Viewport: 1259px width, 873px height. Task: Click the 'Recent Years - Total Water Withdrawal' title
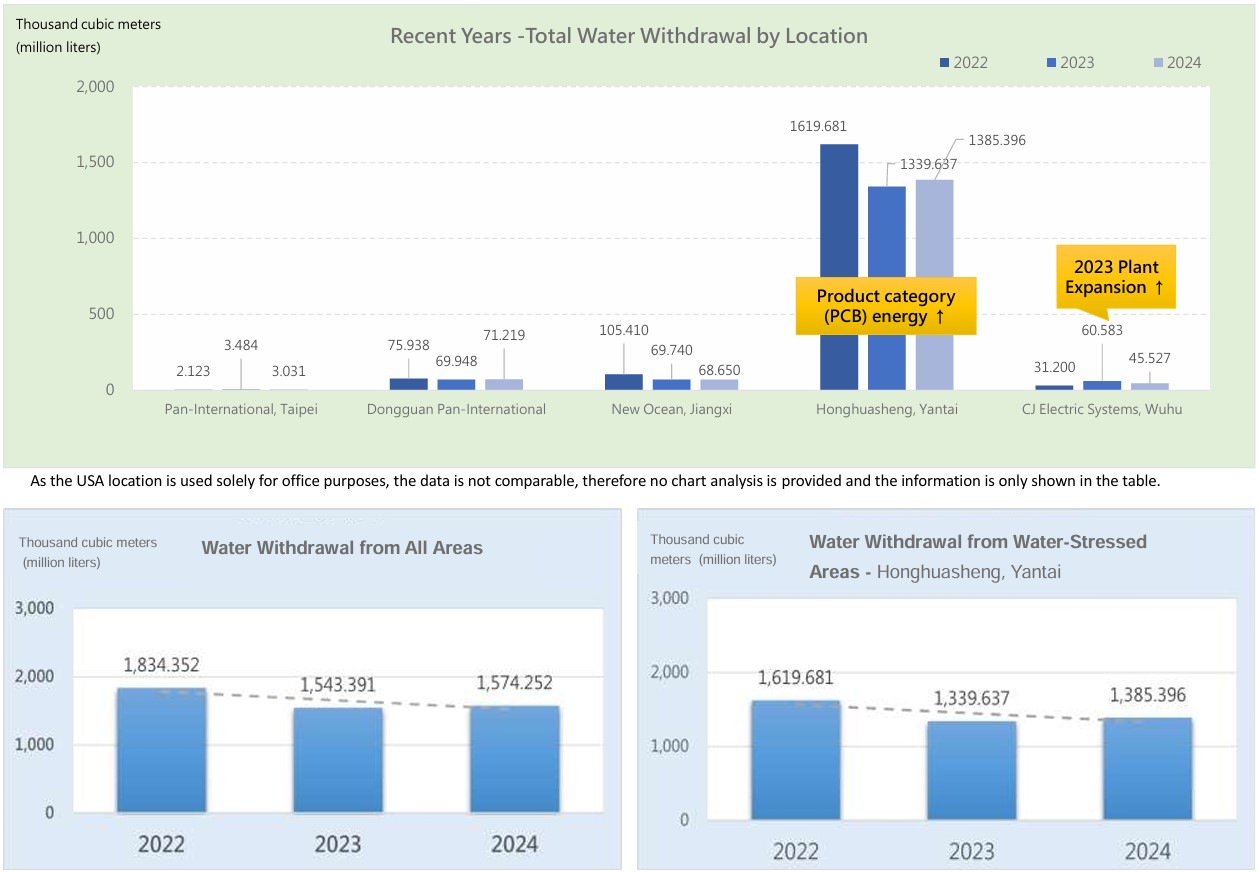click(629, 36)
